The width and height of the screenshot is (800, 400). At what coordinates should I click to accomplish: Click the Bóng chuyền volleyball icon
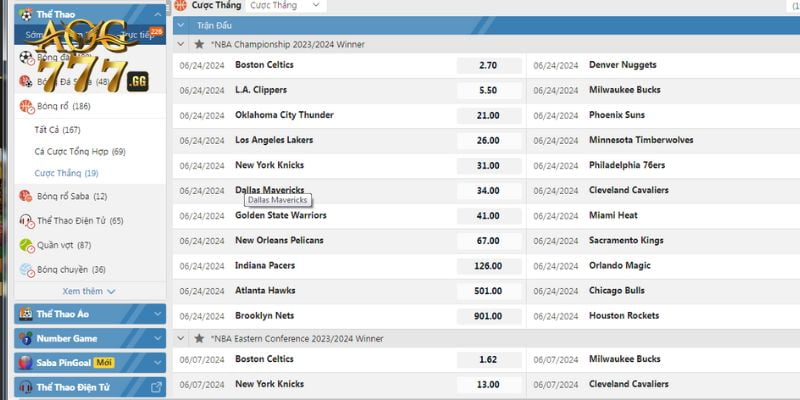click(27, 269)
